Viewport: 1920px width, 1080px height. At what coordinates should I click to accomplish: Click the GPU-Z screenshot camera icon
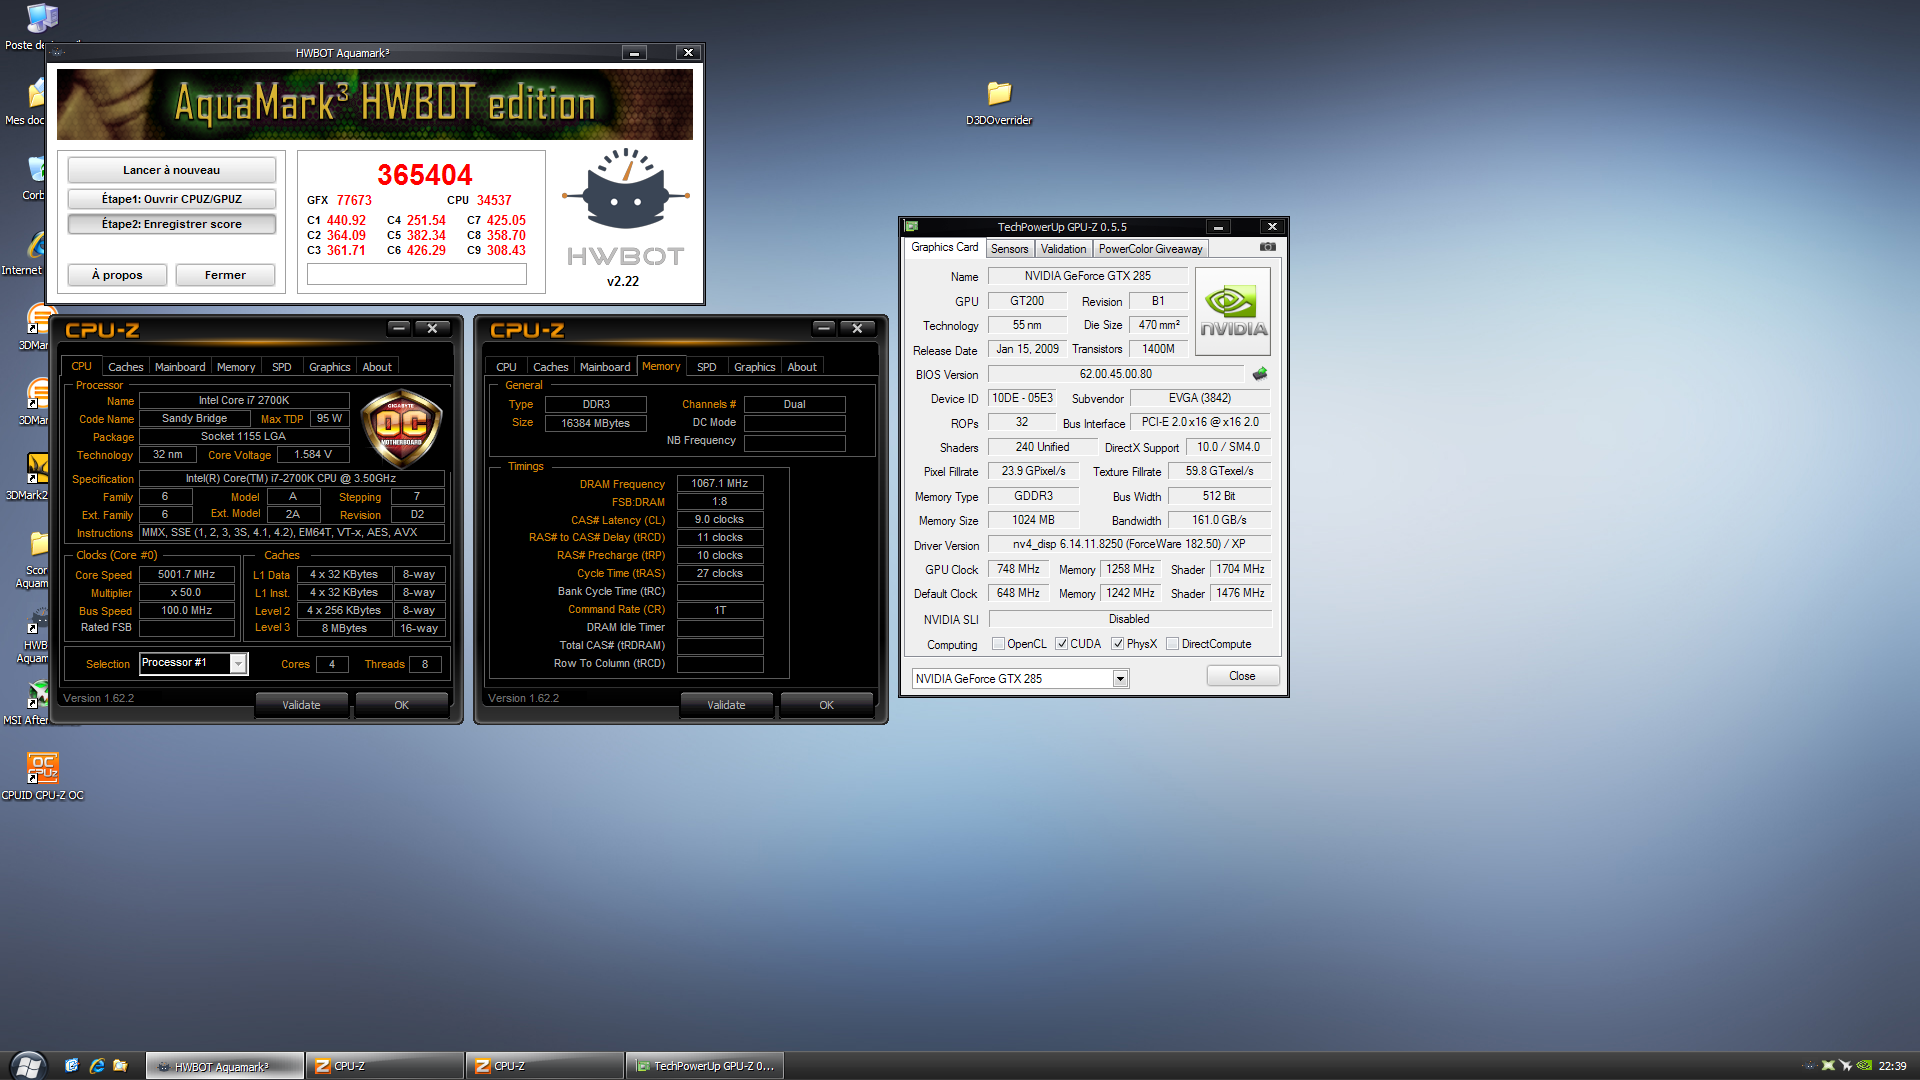[1267, 246]
